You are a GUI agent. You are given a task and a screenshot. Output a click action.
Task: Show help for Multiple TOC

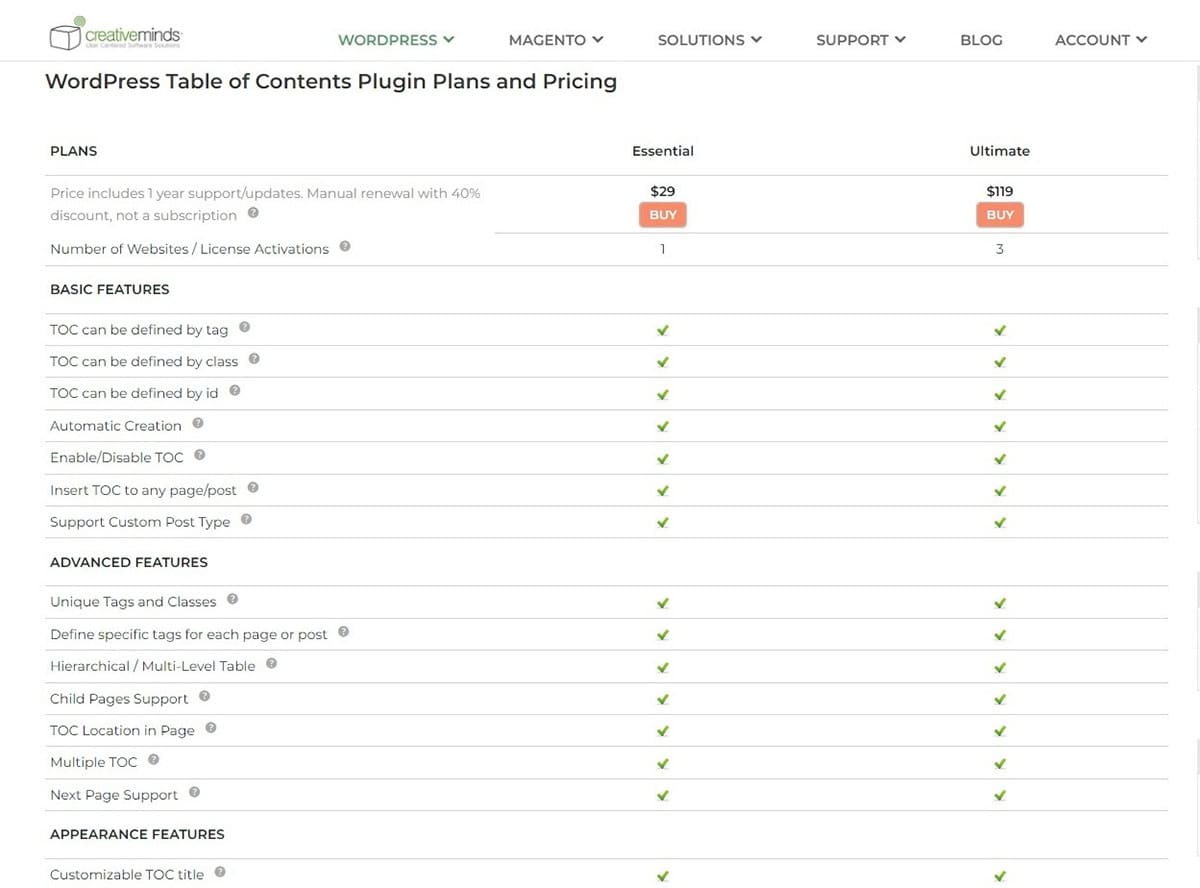click(x=154, y=760)
